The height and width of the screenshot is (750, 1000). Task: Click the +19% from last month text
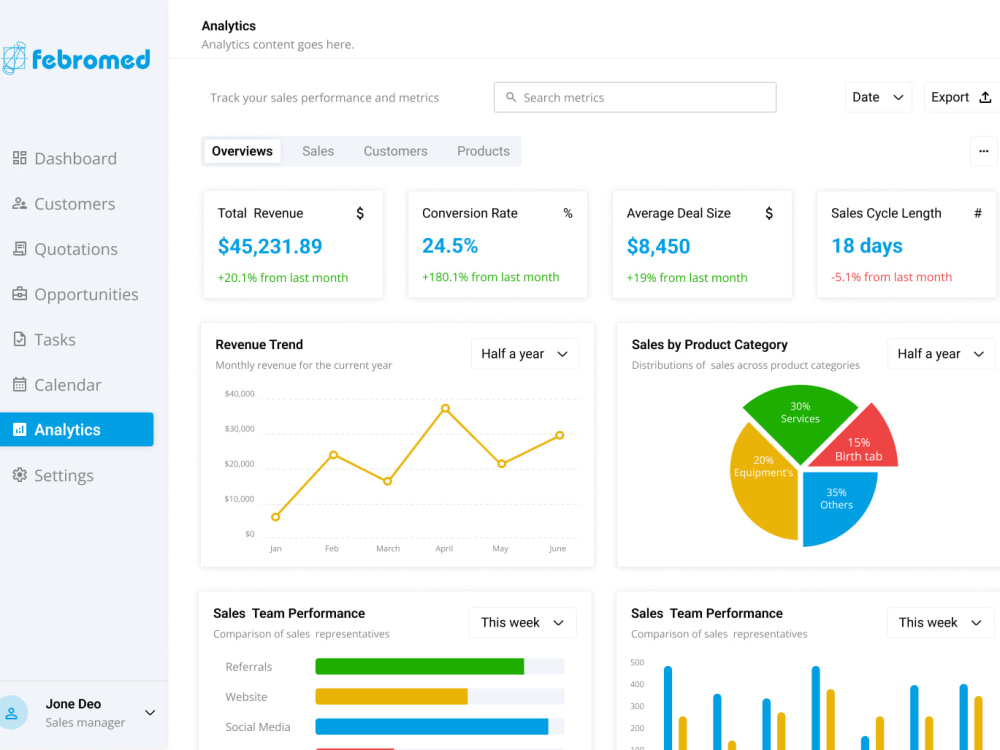[x=687, y=277]
